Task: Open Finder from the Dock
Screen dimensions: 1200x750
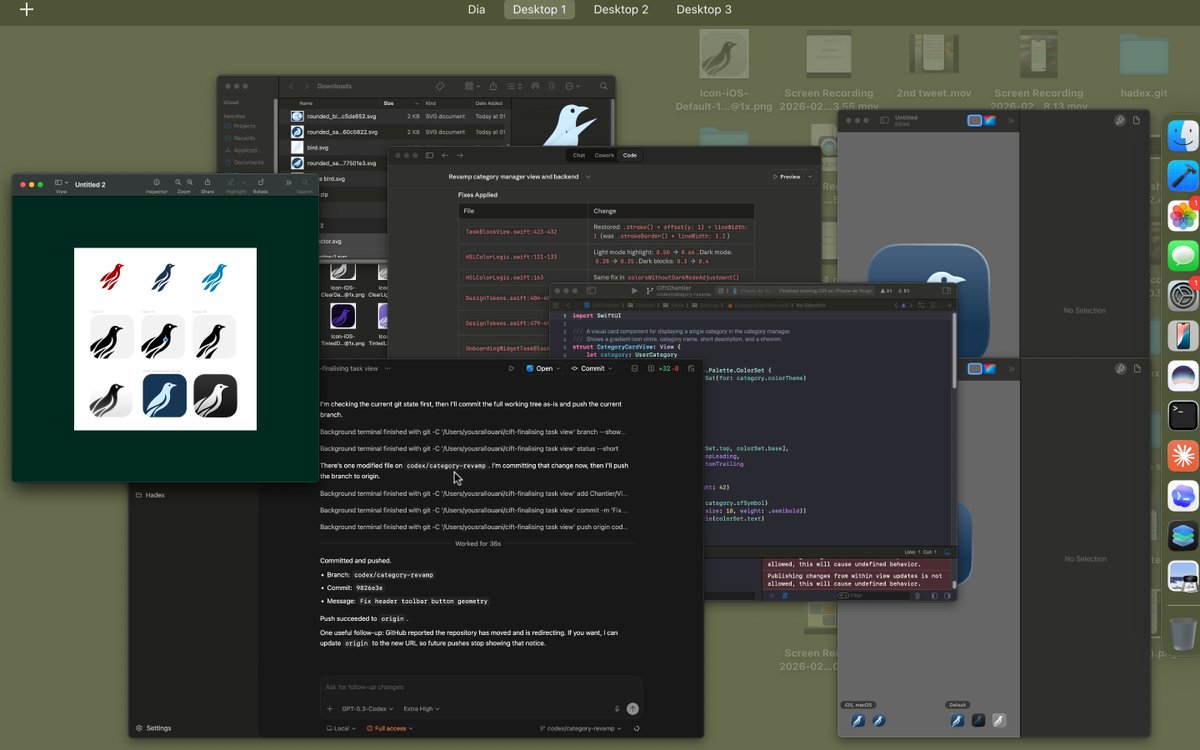Action: tap(1183, 135)
